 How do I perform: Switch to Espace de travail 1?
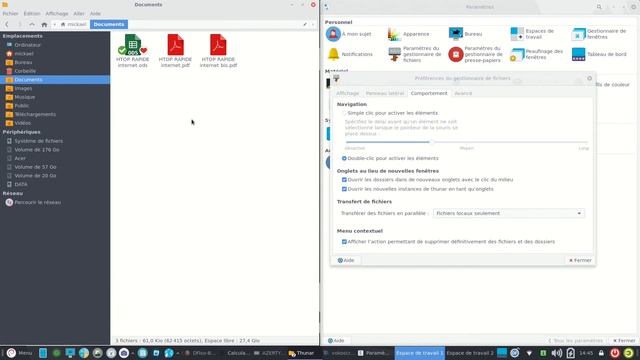click(420, 353)
